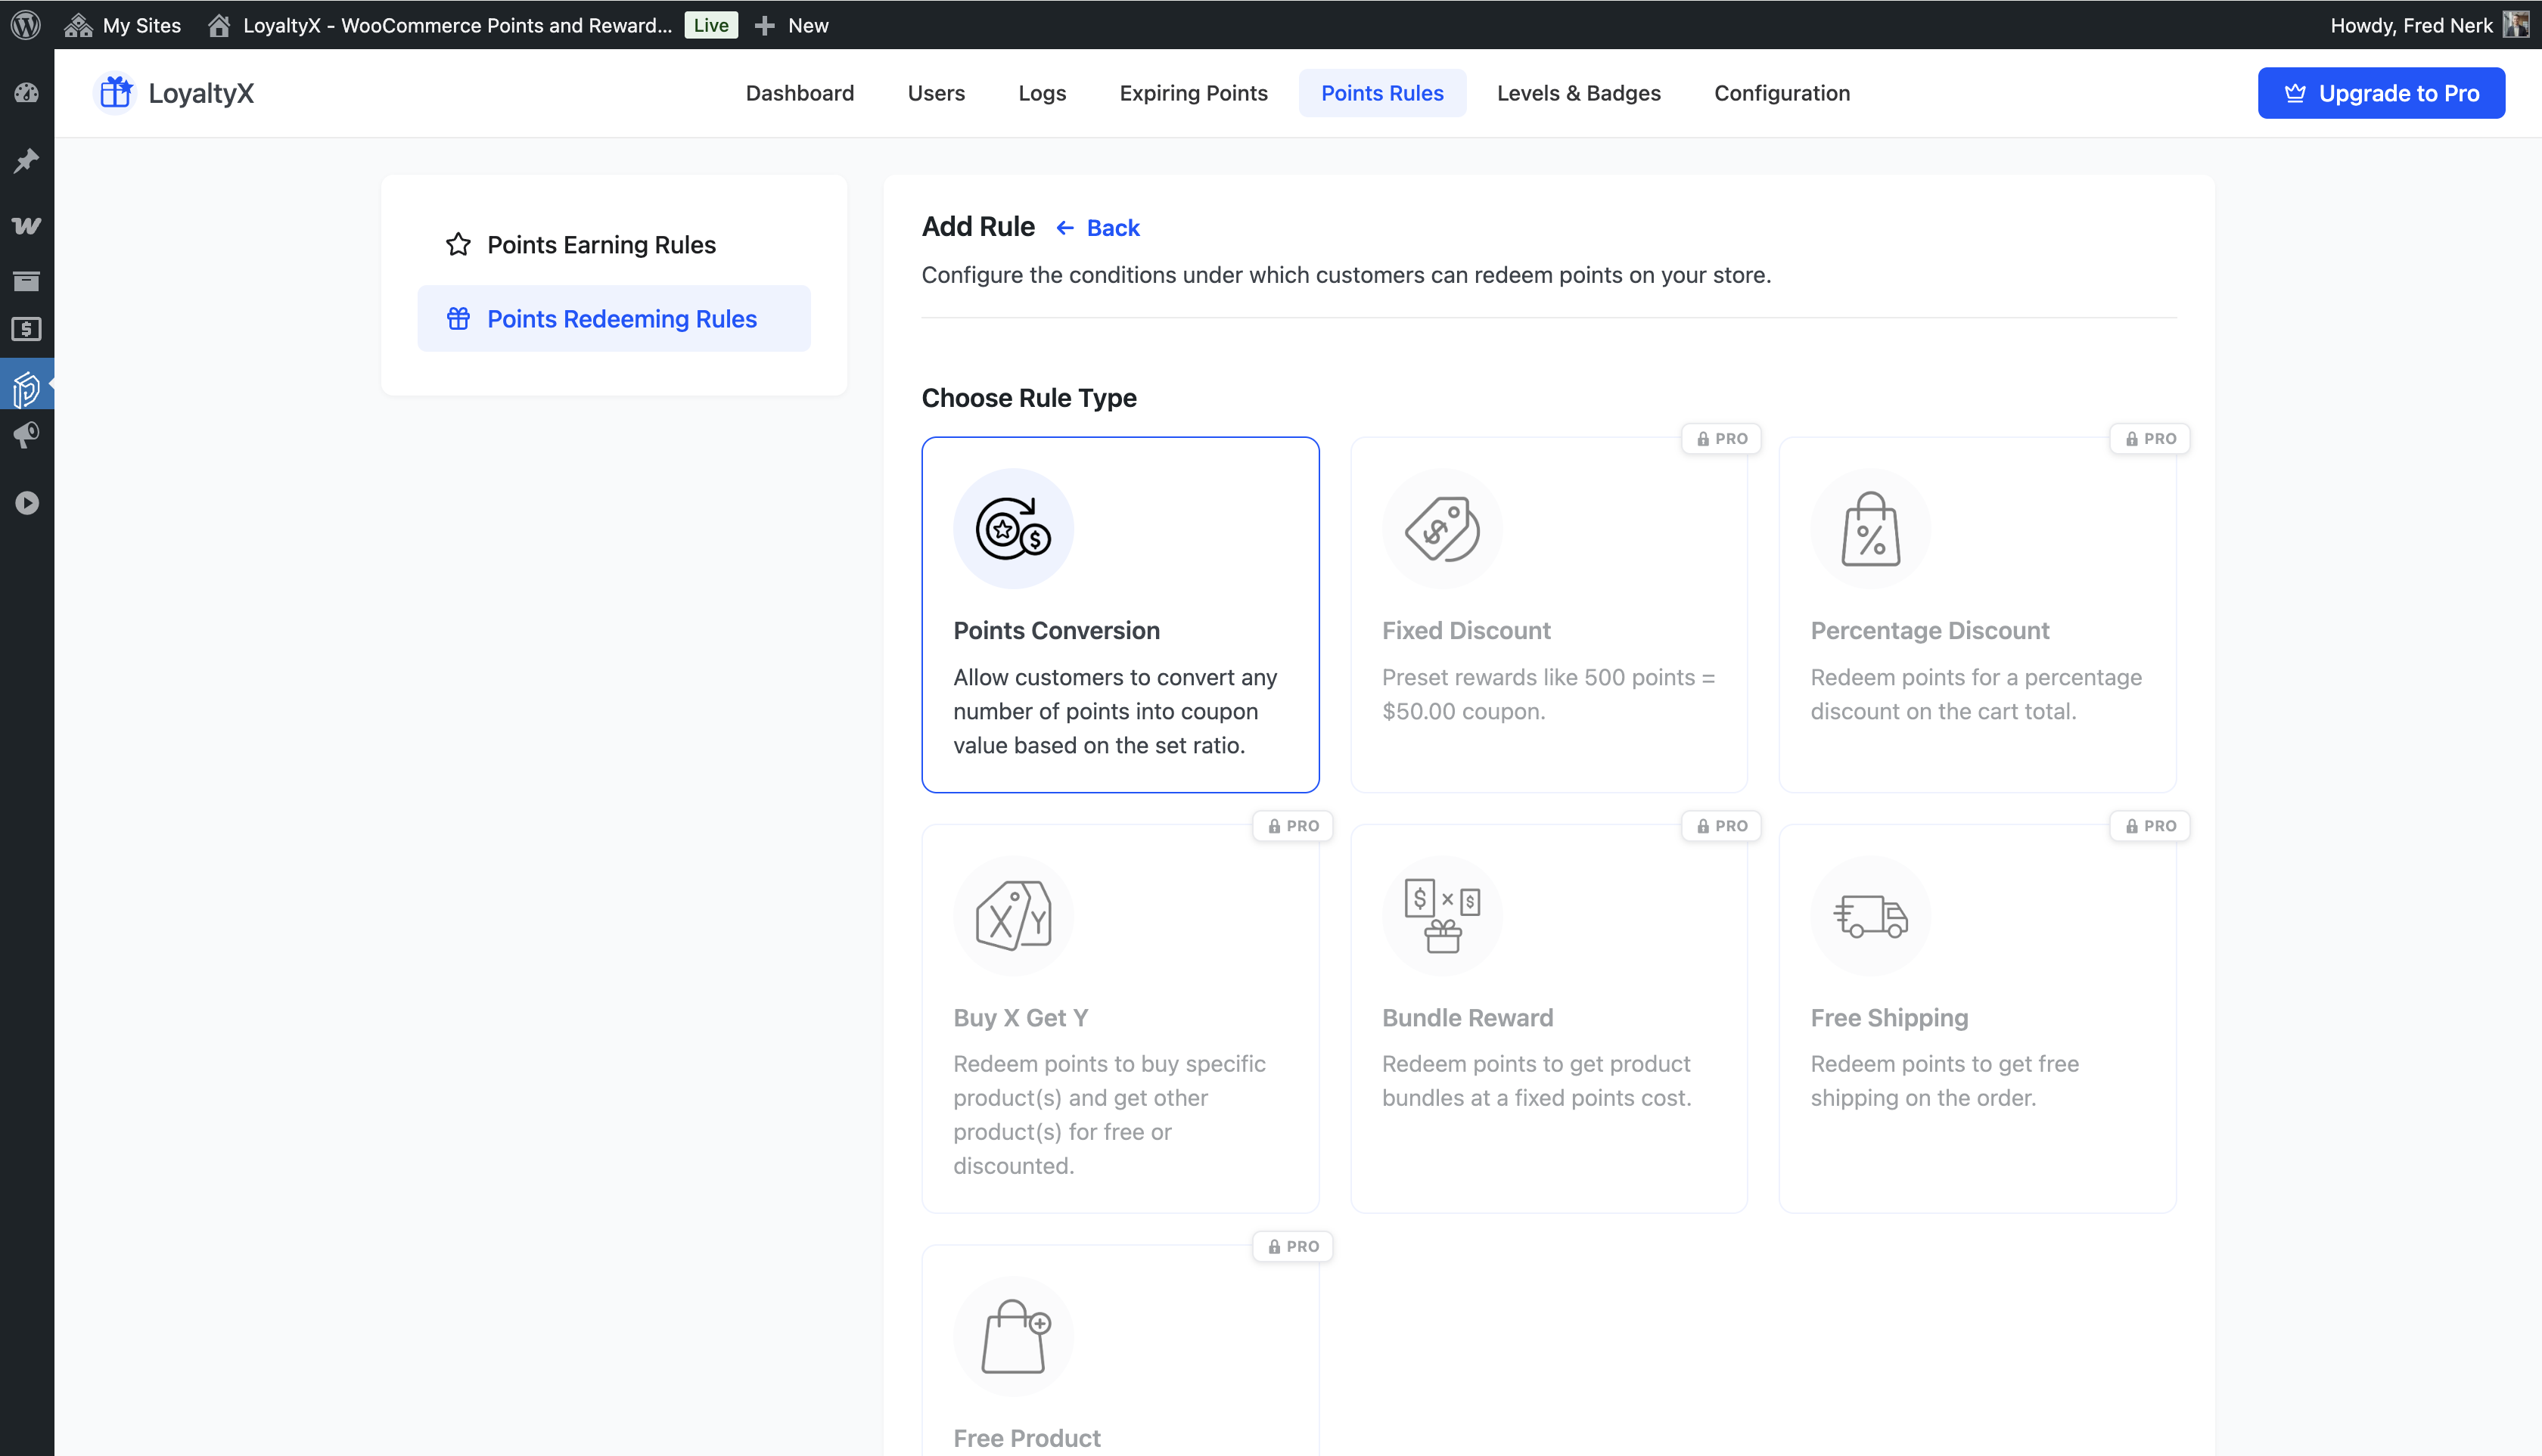The image size is (2542, 1456).
Task: Open the My Sites admin menu
Action: point(123,25)
